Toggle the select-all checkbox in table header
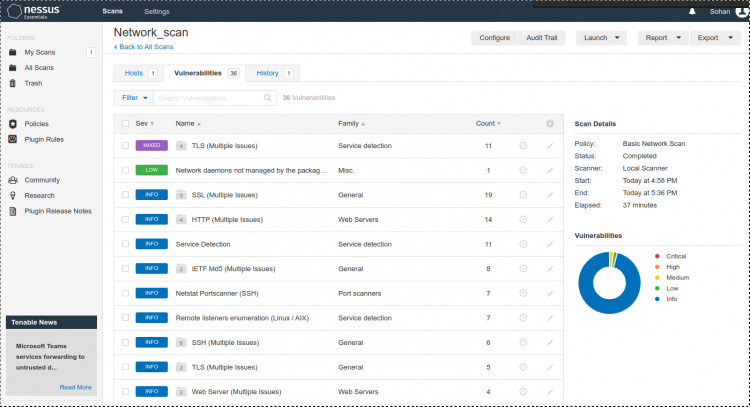The image size is (750, 407). coord(125,123)
